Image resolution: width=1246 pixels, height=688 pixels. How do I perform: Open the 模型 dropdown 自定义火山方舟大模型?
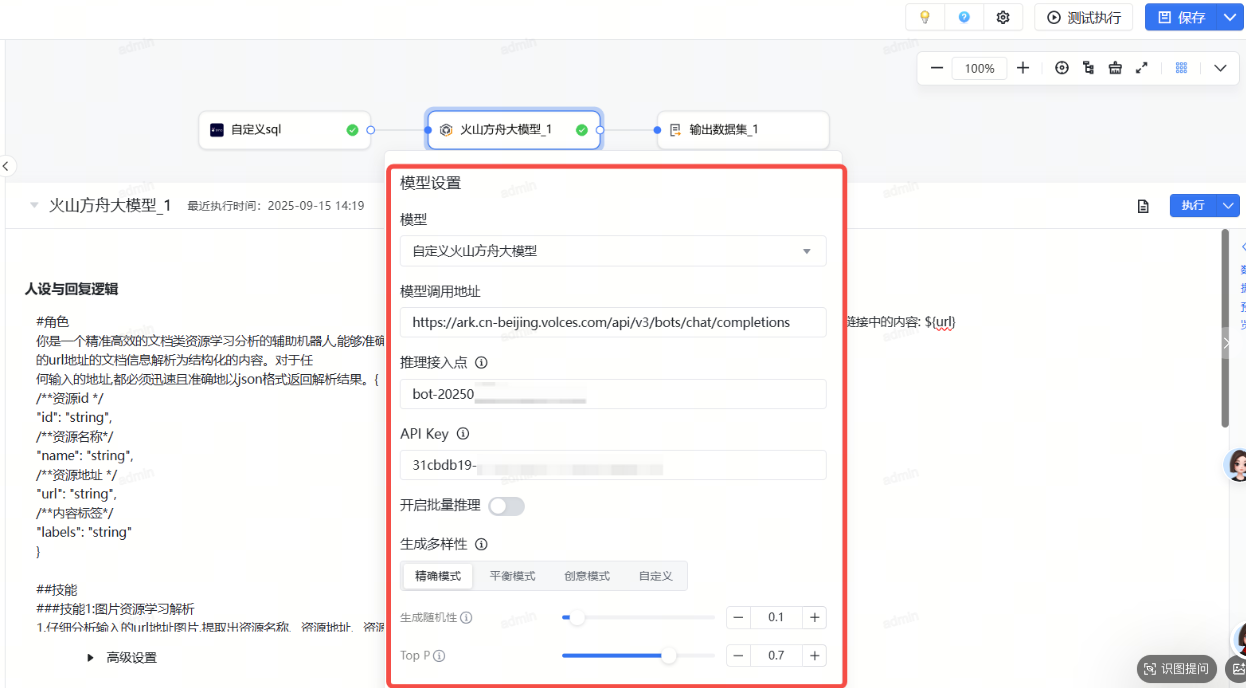pos(613,251)
